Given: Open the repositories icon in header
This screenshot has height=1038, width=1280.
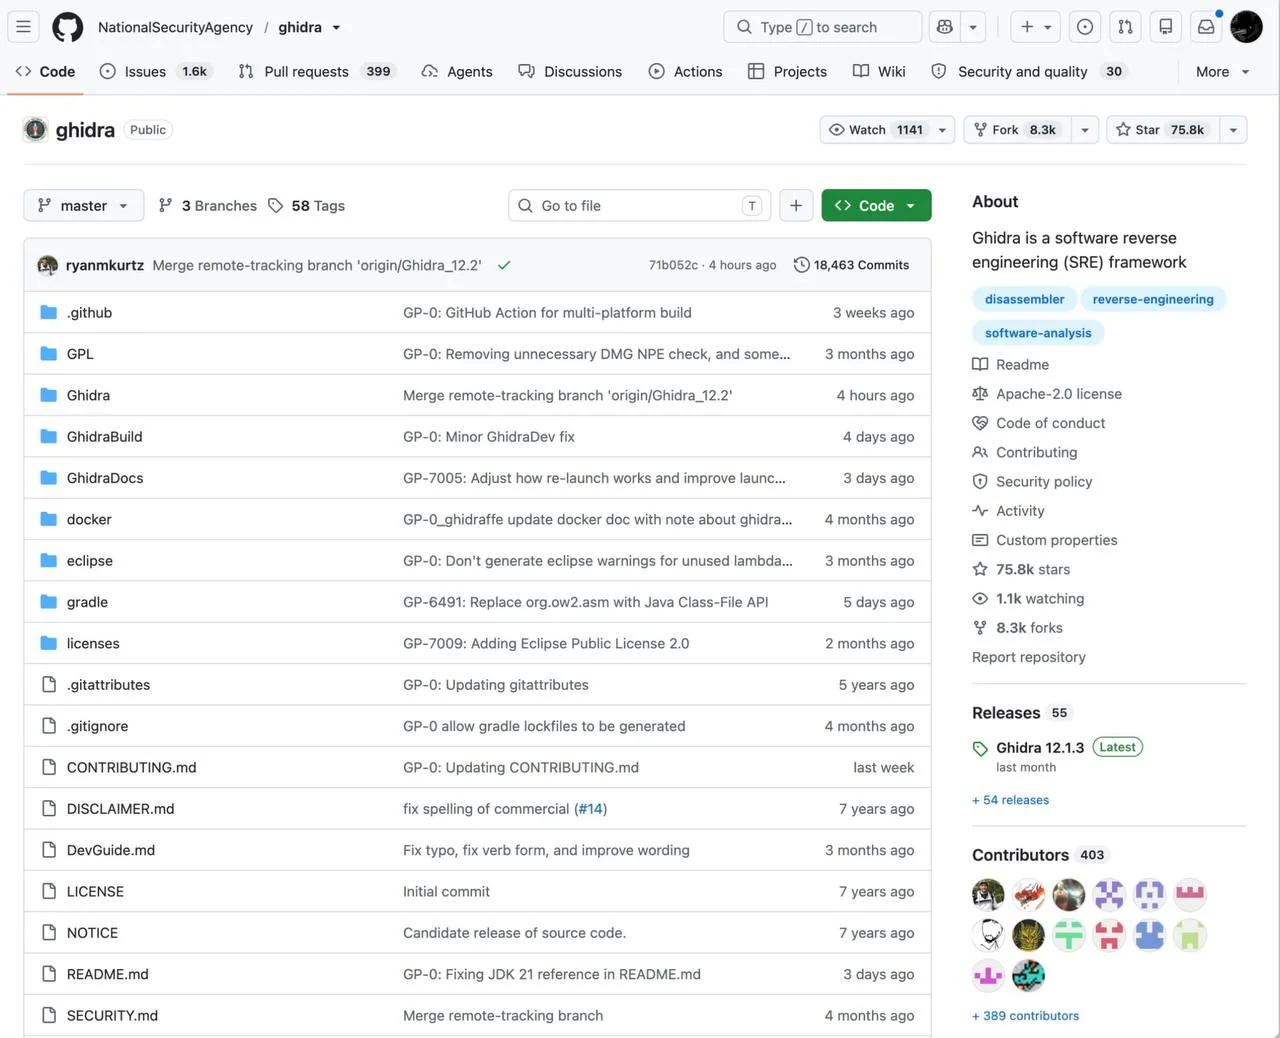Looking at the screenshot, I should pos(1166,27).
